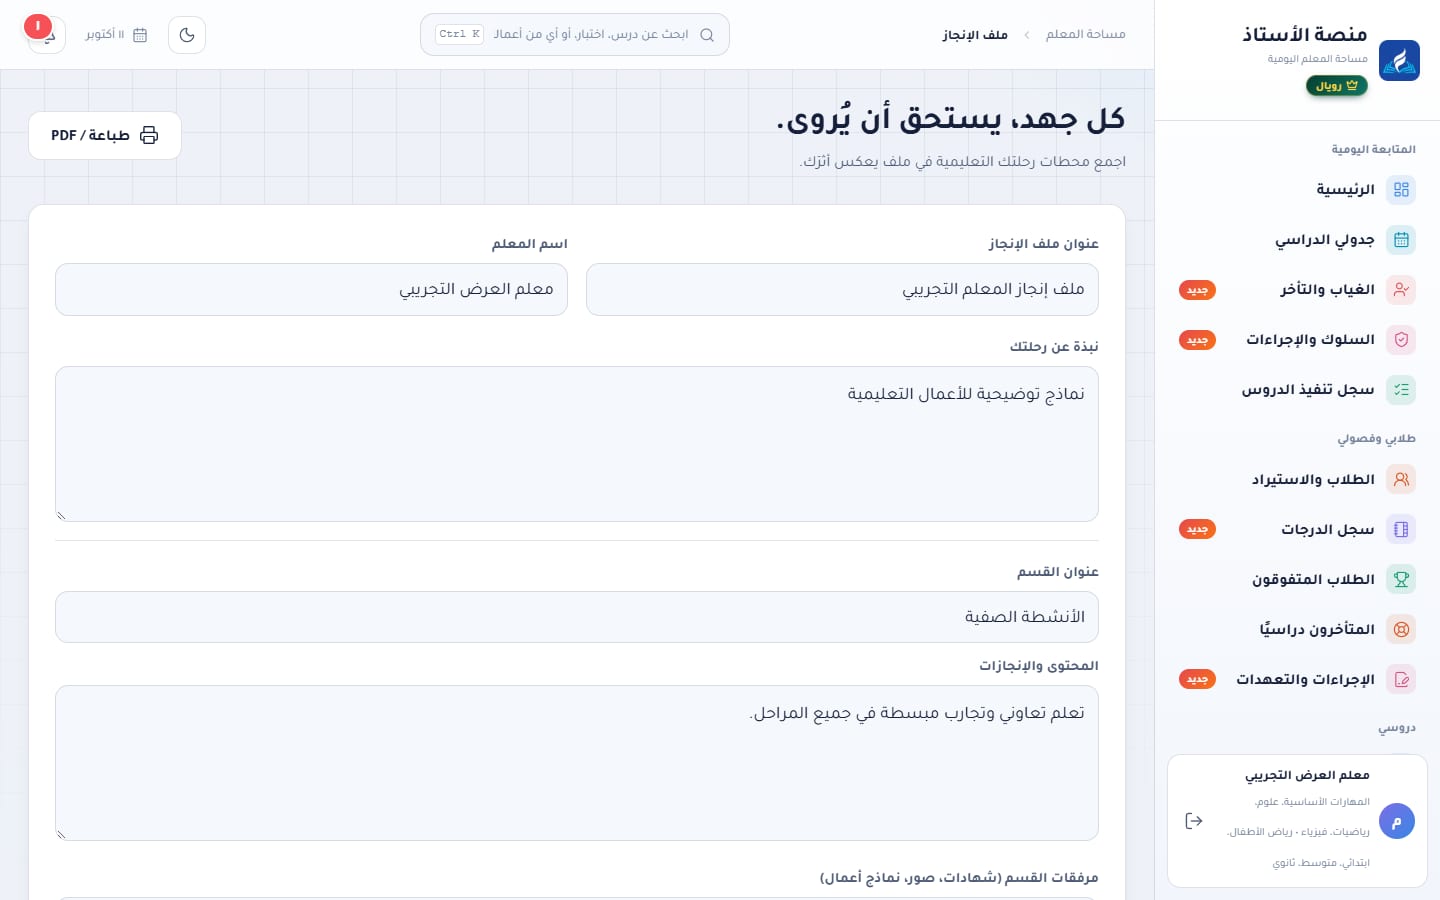Click the طباعة / PDF button

(x=105, y=135)
